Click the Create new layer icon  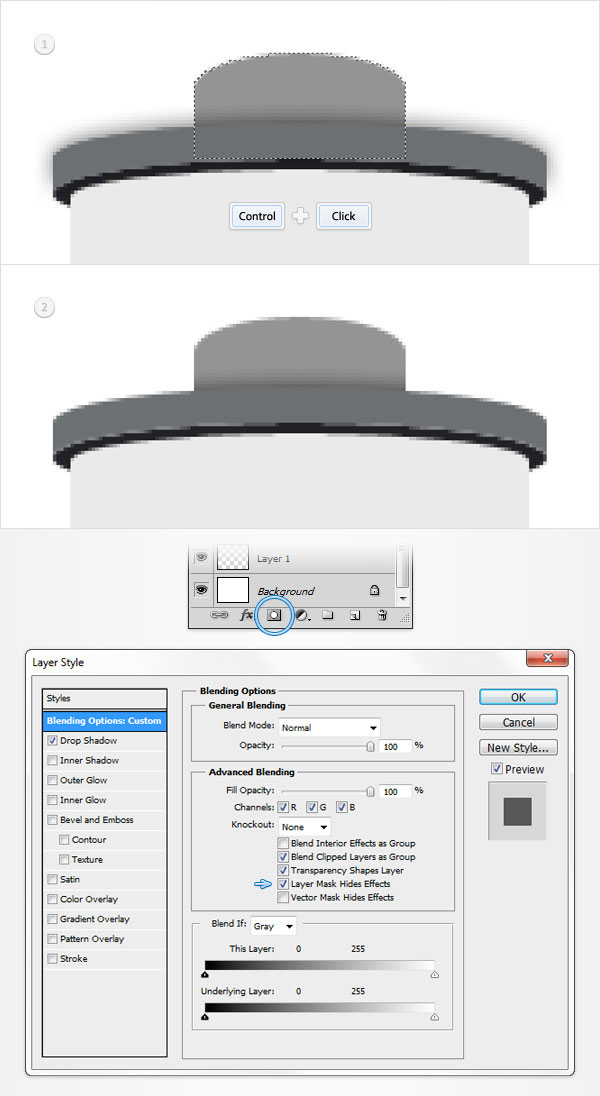355,616
